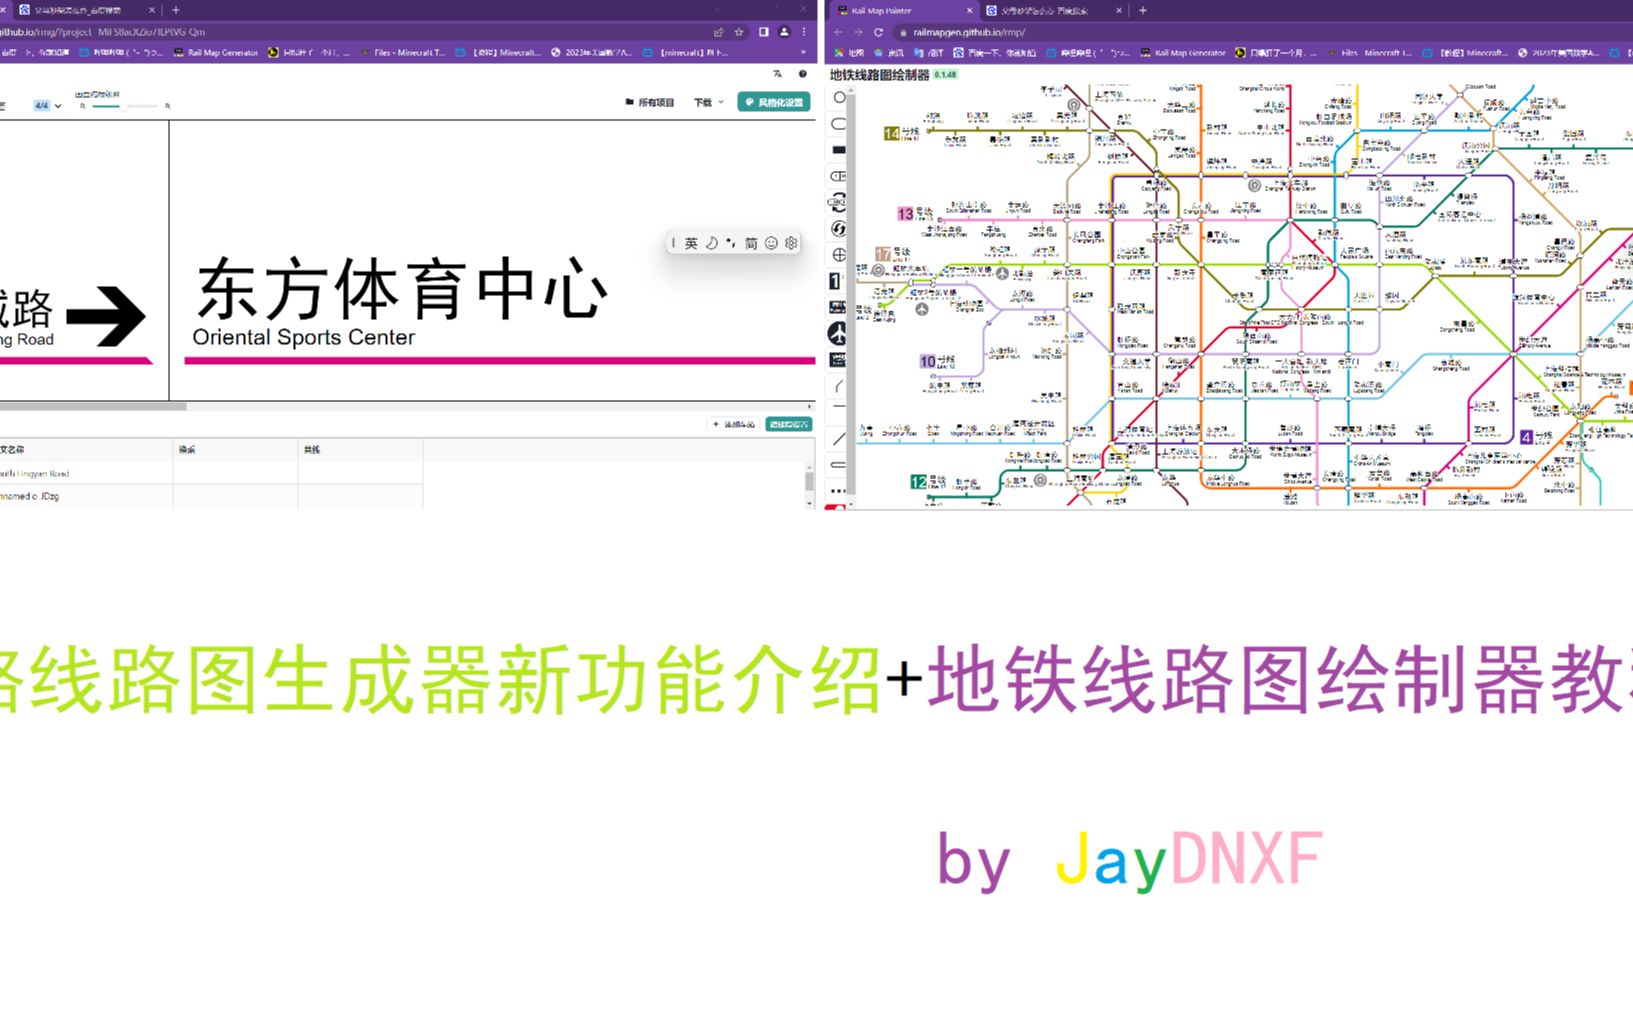1633x1021 pixels.
Task: Open the help question-mark icon
Action: (x=802, y=74)
